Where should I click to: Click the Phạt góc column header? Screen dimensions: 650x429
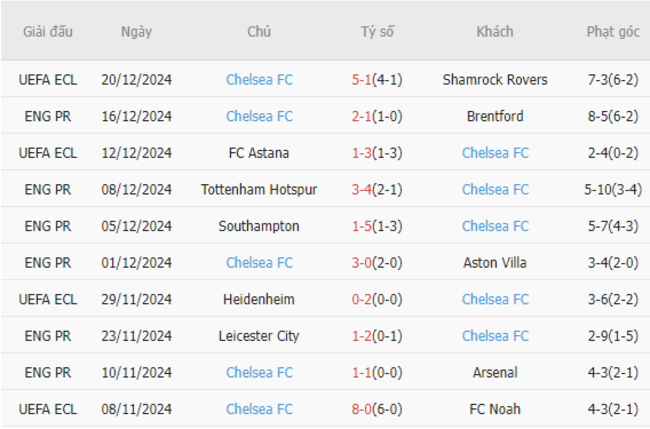[x=613, y=32]
